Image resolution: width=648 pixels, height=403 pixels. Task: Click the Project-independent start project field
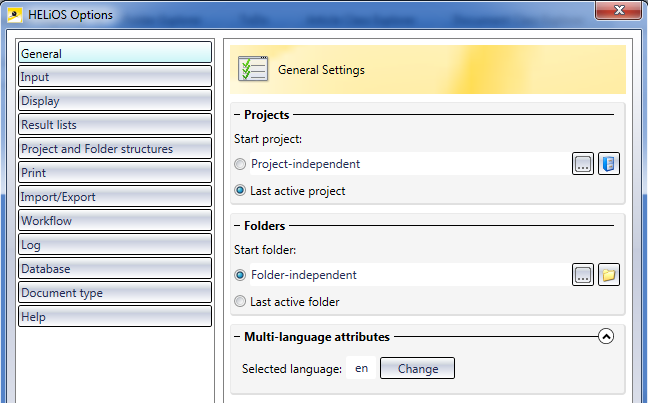click(410, 164)
